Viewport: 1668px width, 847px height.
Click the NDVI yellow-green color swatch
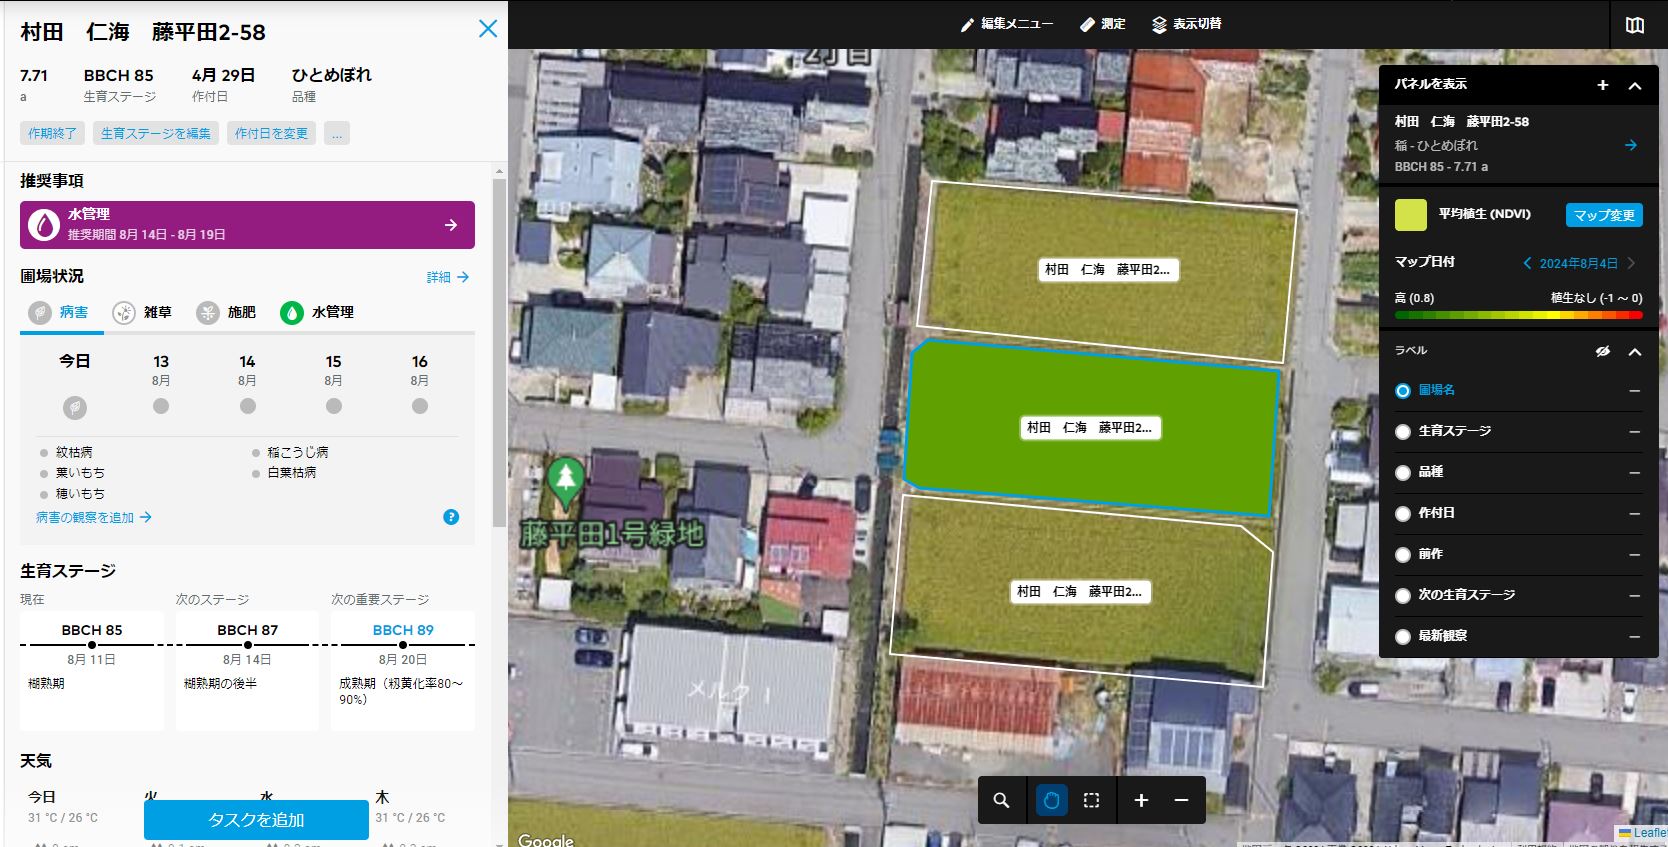click(1411, 215)
